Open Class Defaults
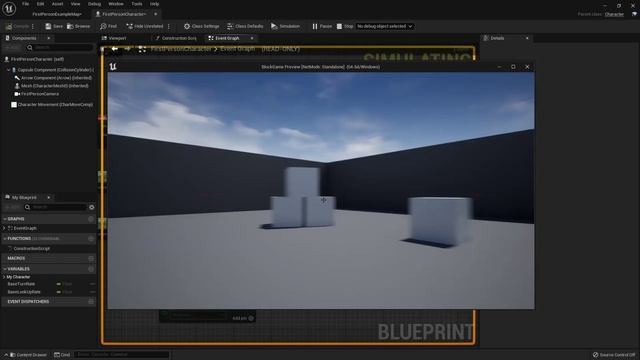Screen dimensions: 640x360 tap(245, 26)
